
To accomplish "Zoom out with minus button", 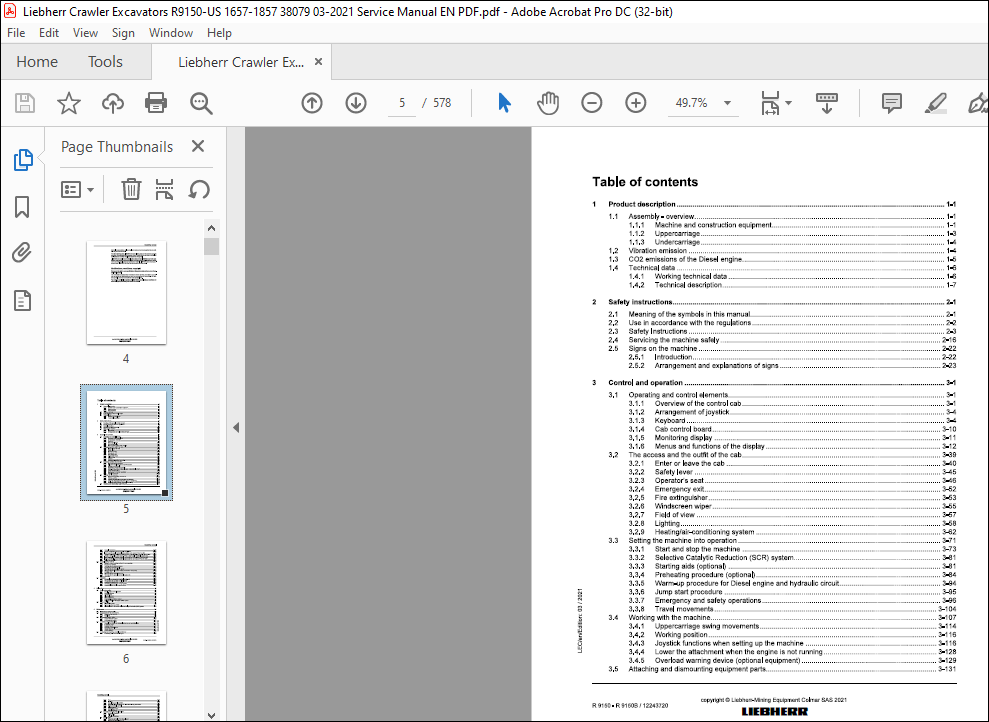I will 592,103.
